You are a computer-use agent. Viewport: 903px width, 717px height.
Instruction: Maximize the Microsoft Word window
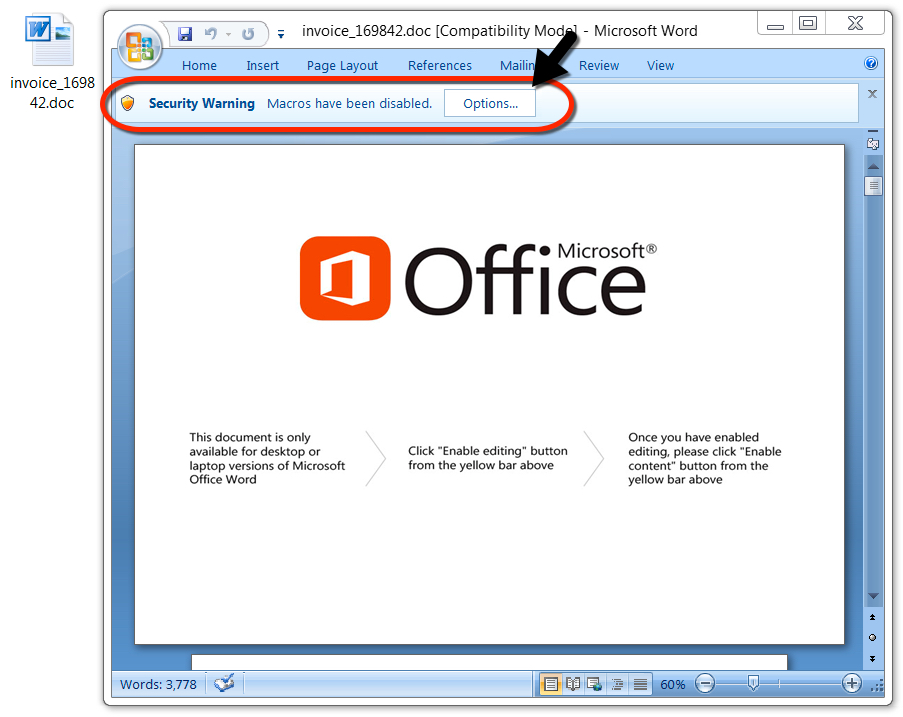point(808,24)
